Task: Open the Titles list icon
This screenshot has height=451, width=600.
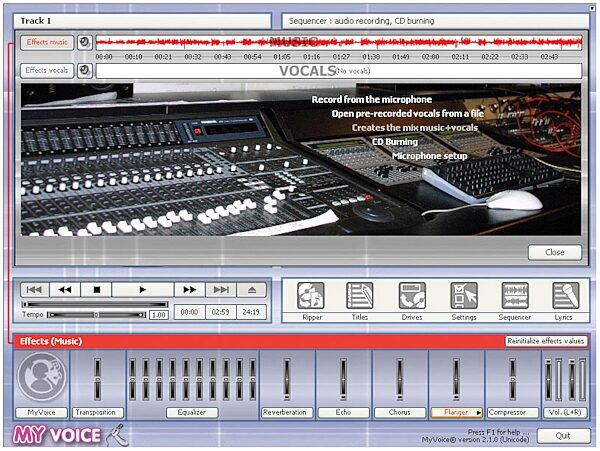Action: [x=360, y=295]
